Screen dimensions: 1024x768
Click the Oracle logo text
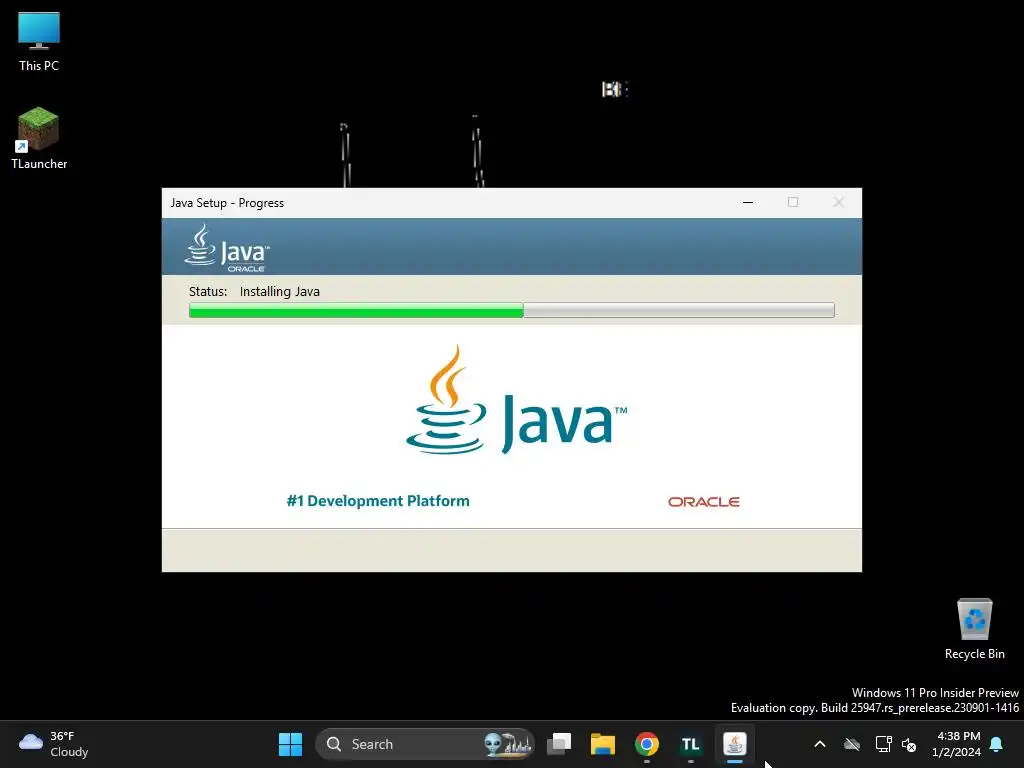click(x=703, y=502)
